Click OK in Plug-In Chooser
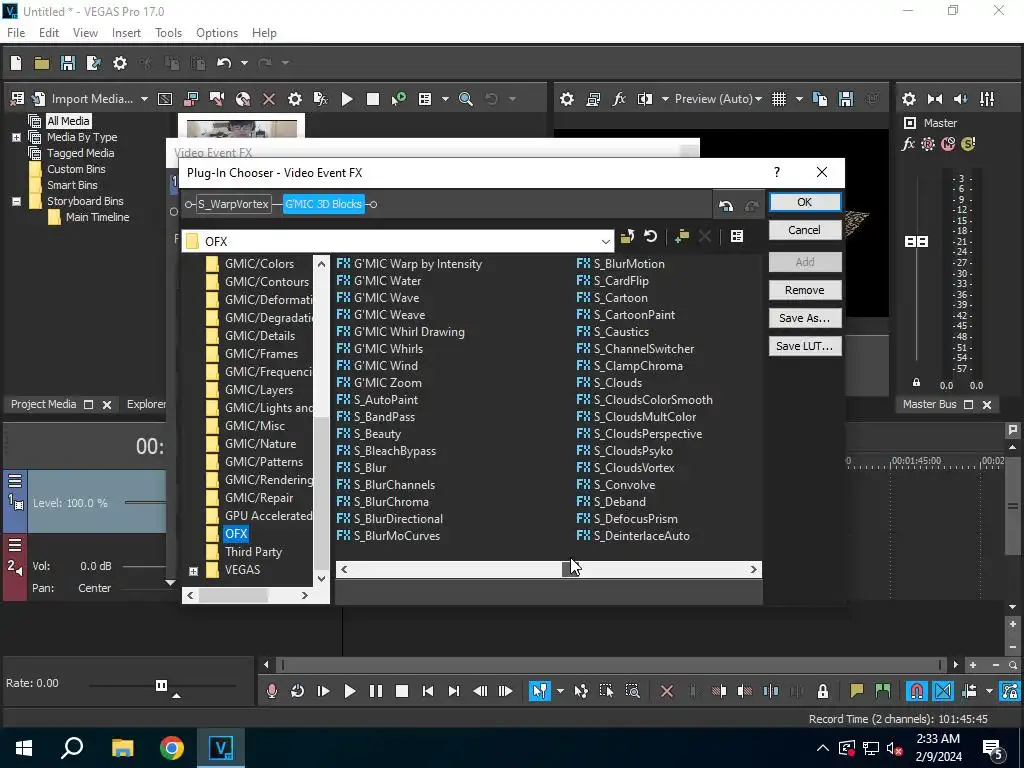 pos(805,202)
